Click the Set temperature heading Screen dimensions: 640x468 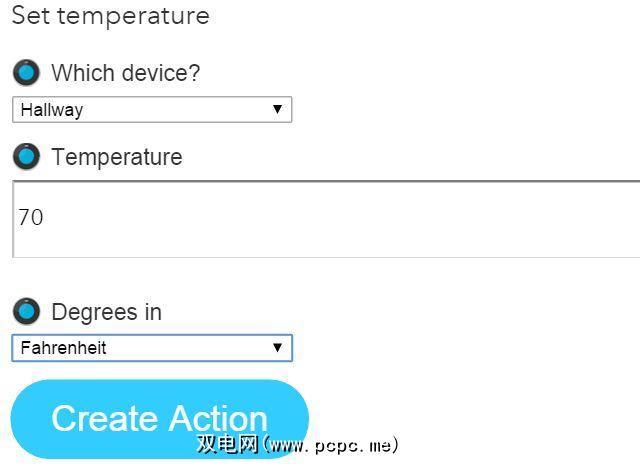tap(110, 16)
